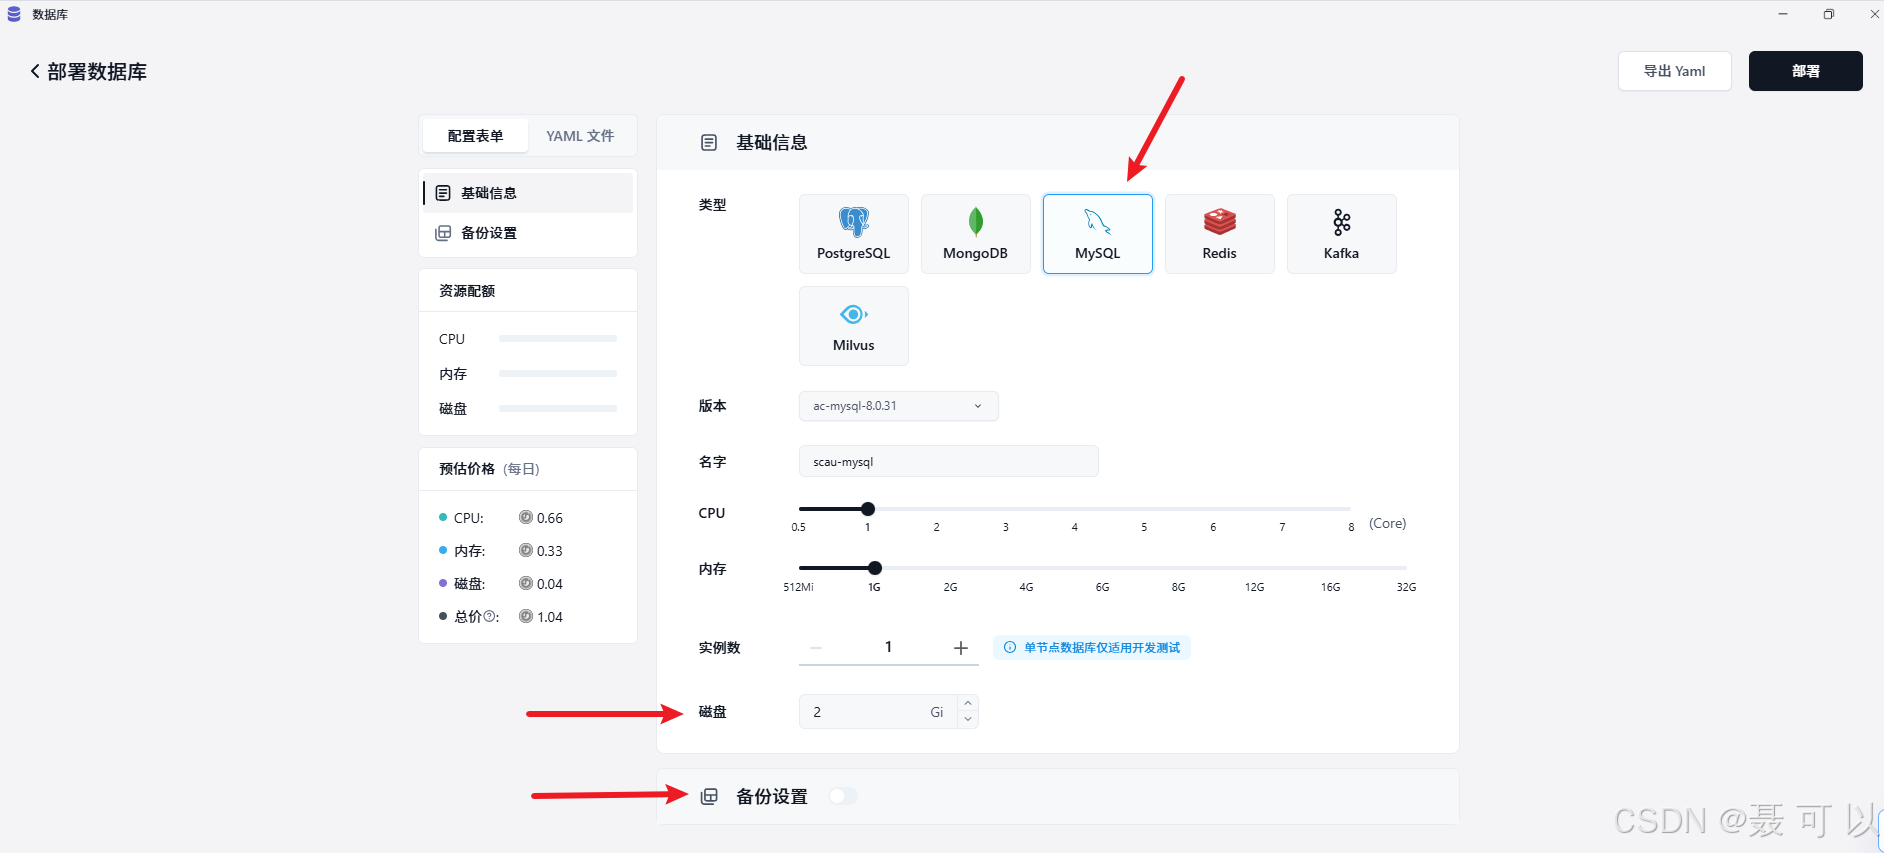This screenshot has height=853, width=1884.
Task: Decrease instance count with the minus button
Action: tap(816, 648)
